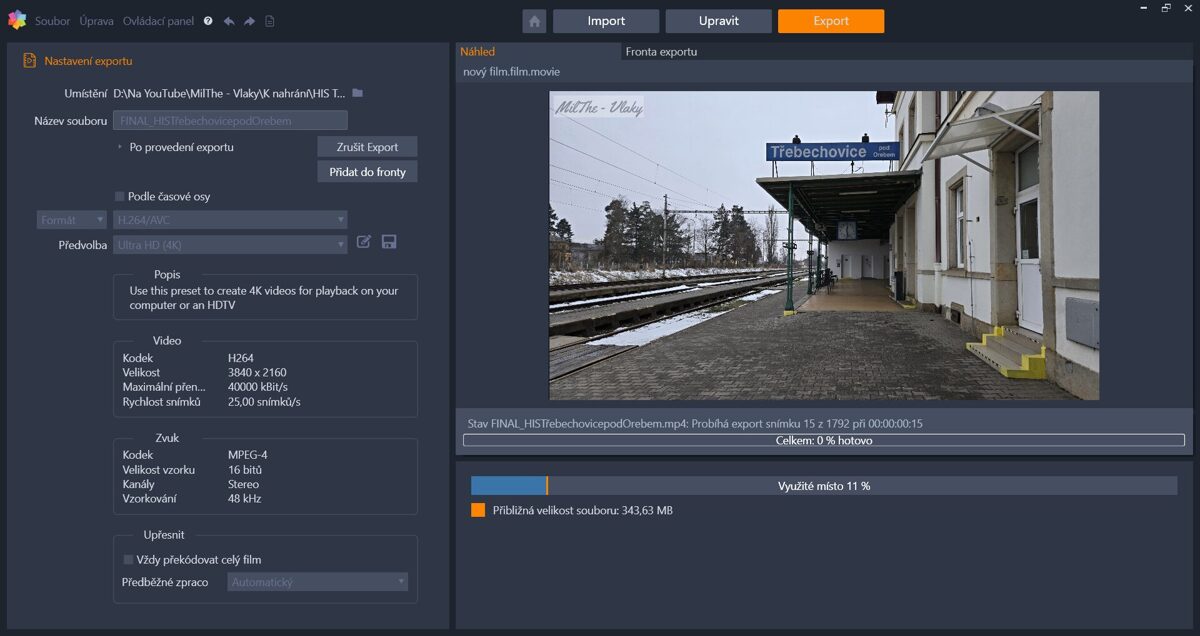Image resolution: width=1200 pixels, height=636 pixels.
Task: Click the Zrušit Export button
Action: [367, 147]
